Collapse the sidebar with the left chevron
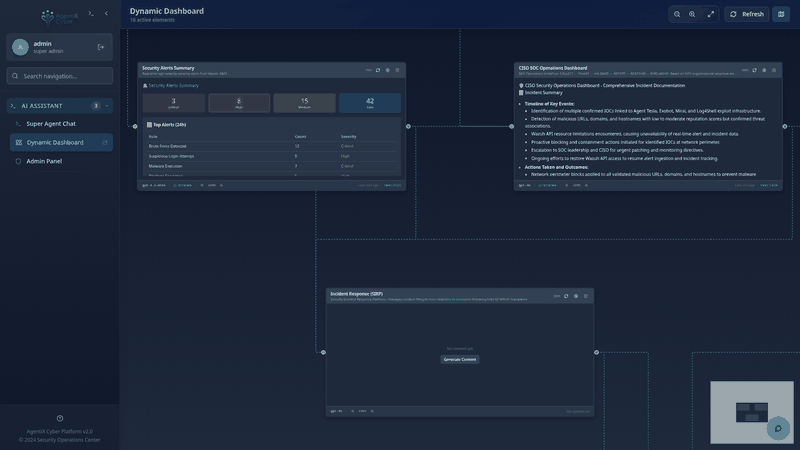This screenshot has height=450, width=800. coord(106,14)
